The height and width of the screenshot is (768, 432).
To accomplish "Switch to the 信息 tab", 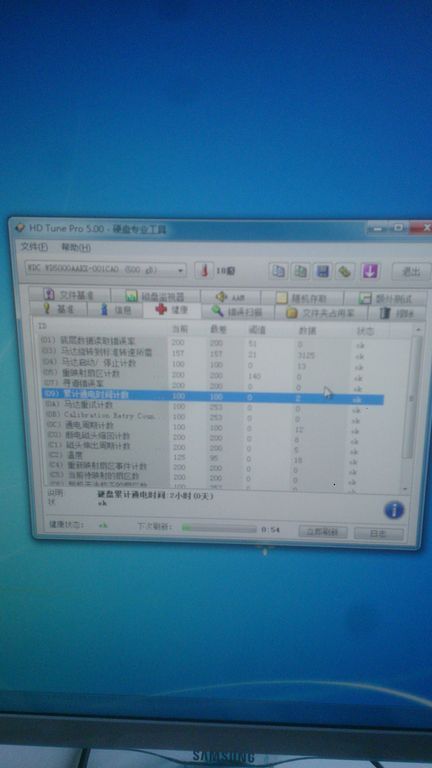I will [x=116, y=310].
